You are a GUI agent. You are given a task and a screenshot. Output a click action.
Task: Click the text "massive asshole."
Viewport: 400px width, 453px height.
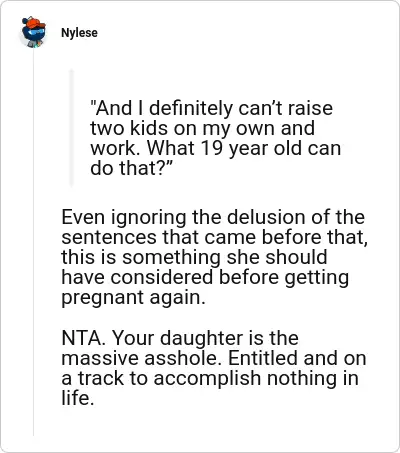(142, 358)
